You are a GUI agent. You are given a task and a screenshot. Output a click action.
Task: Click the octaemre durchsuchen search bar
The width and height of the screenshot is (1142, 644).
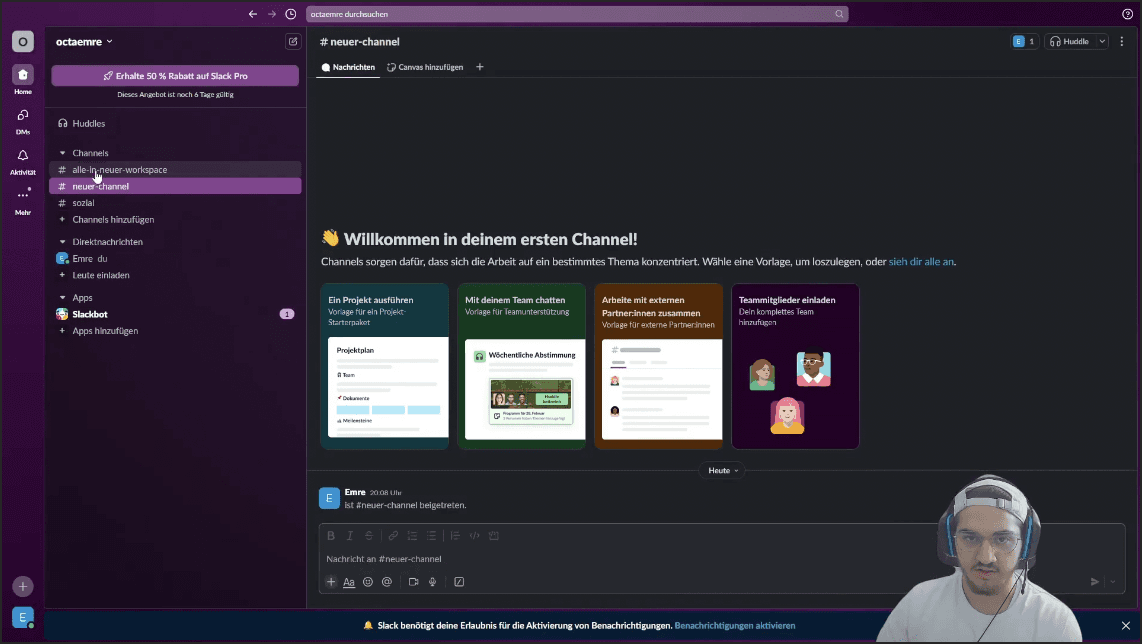point(577,14)
